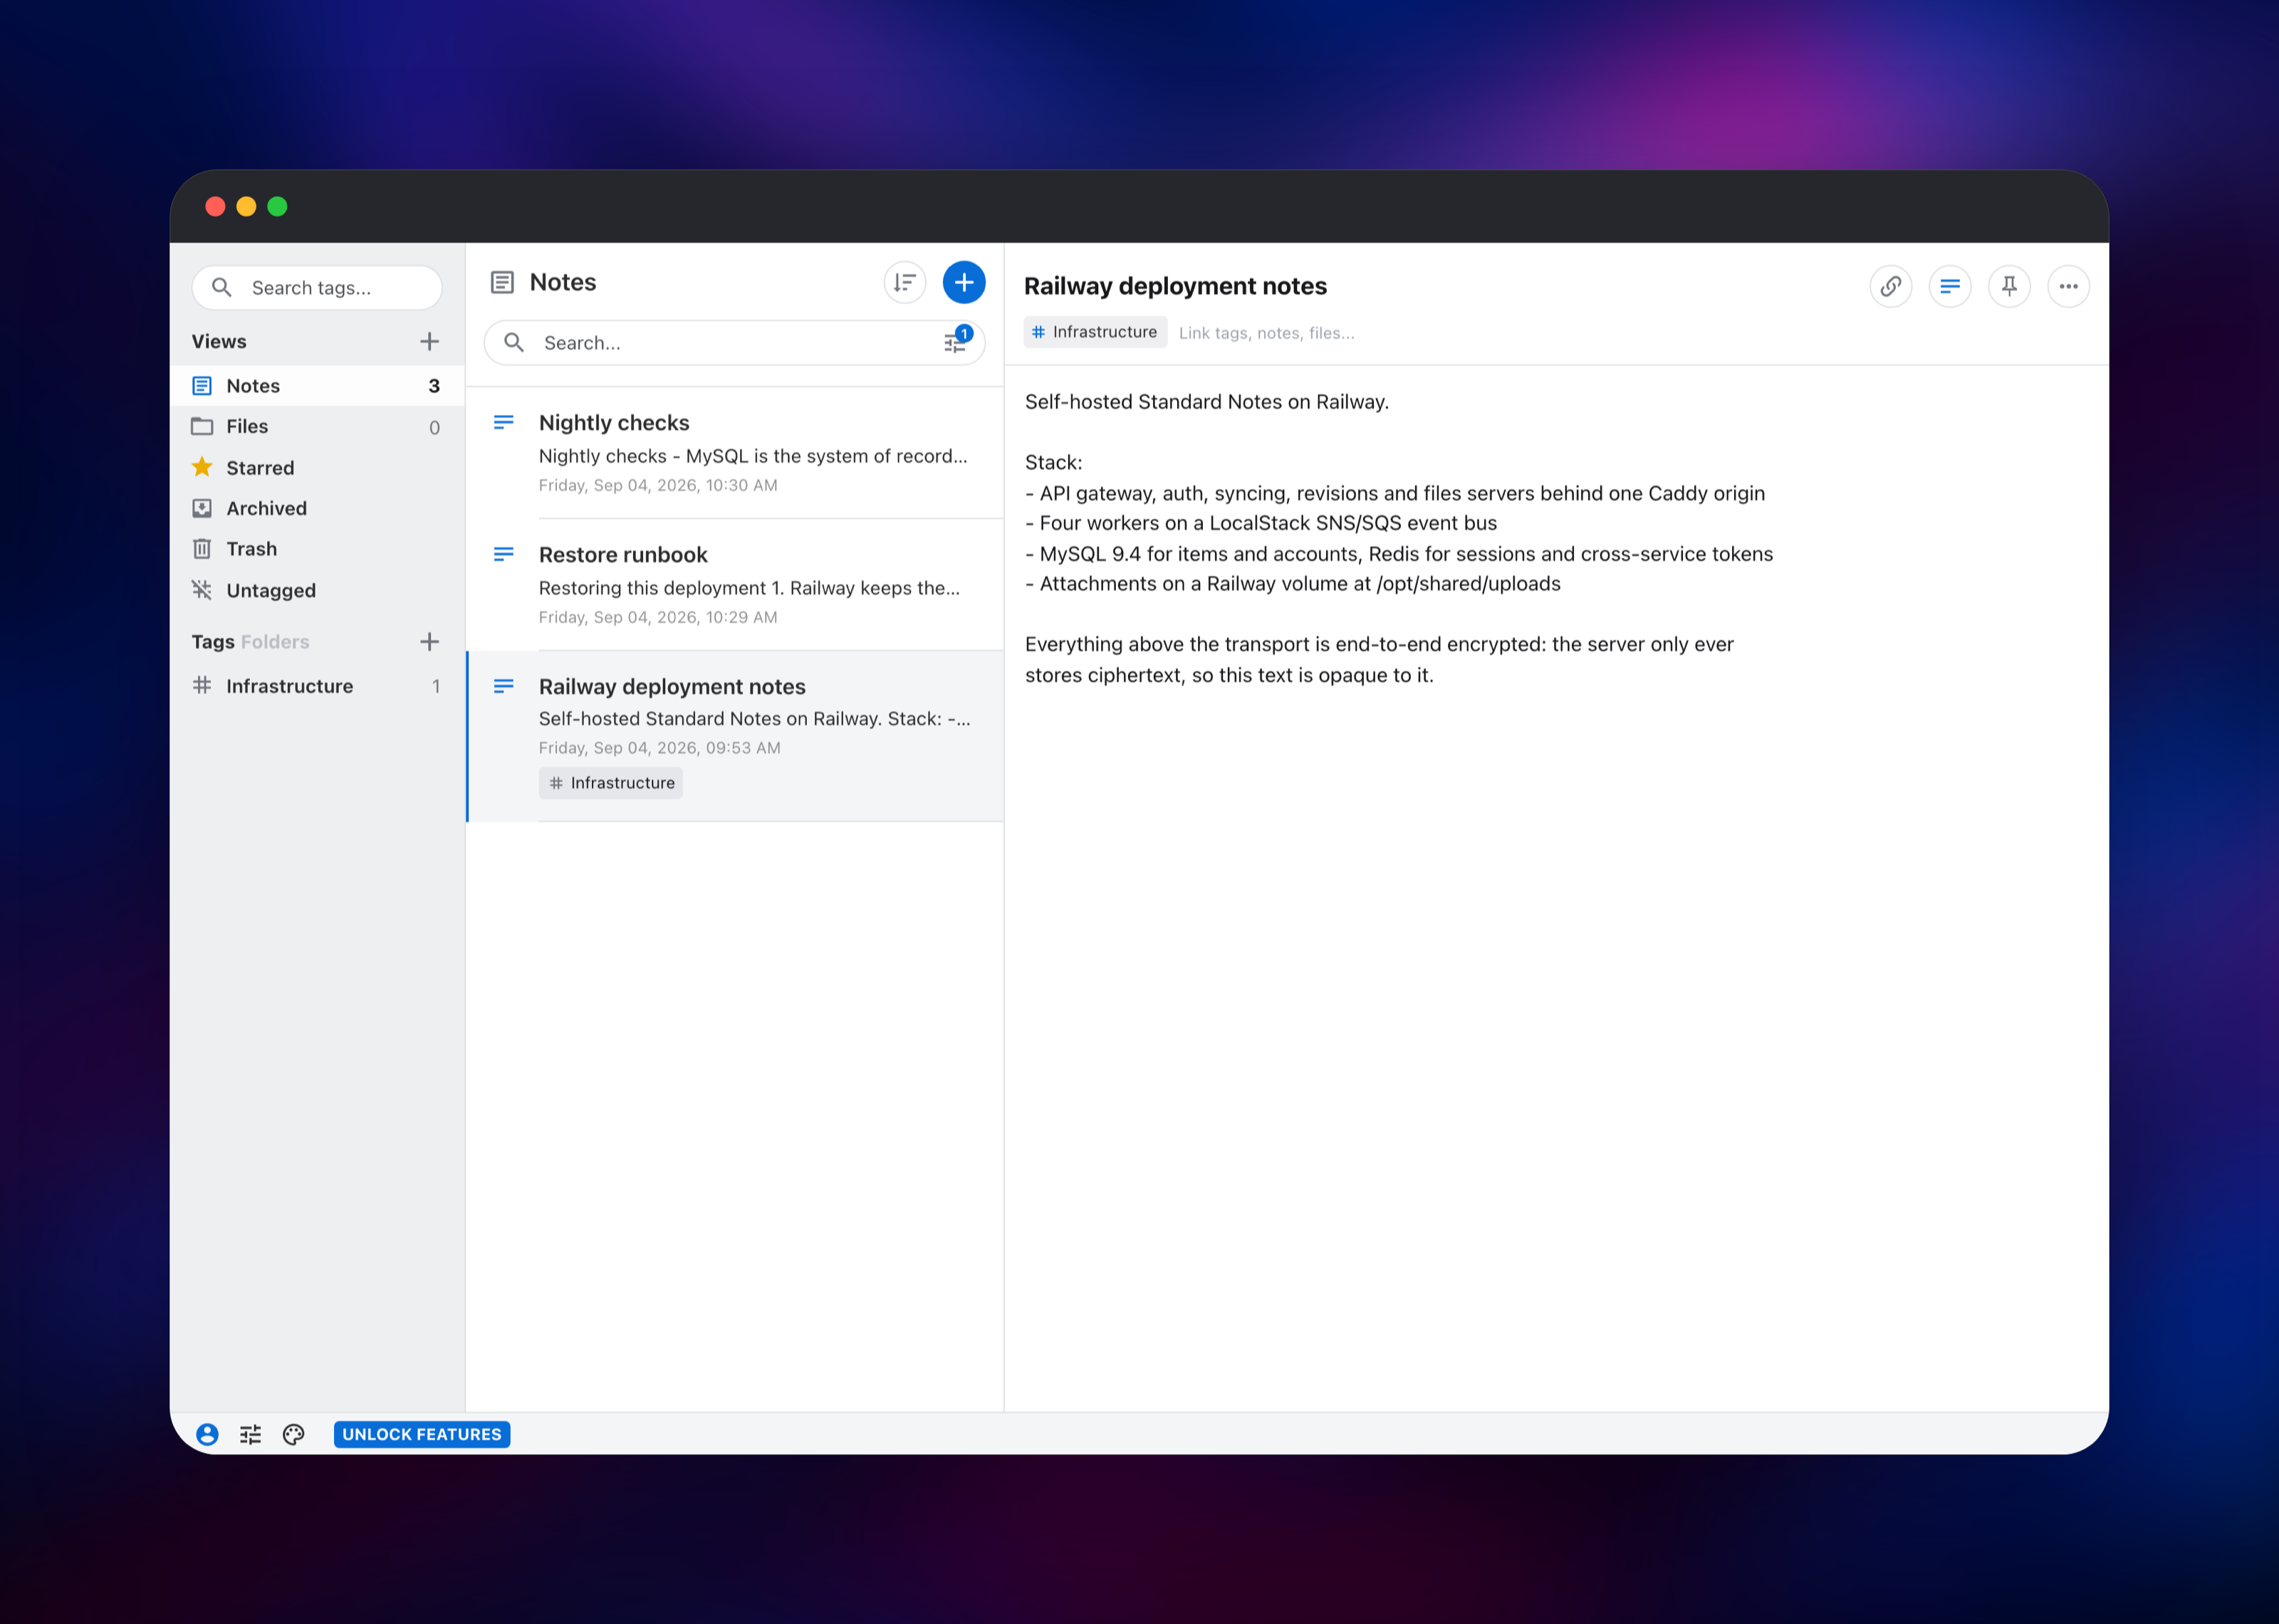Edit the Railway deployment notes title
Image resolution: width=2279 pixels, height=1624 pixels.
coord(1175,286)
